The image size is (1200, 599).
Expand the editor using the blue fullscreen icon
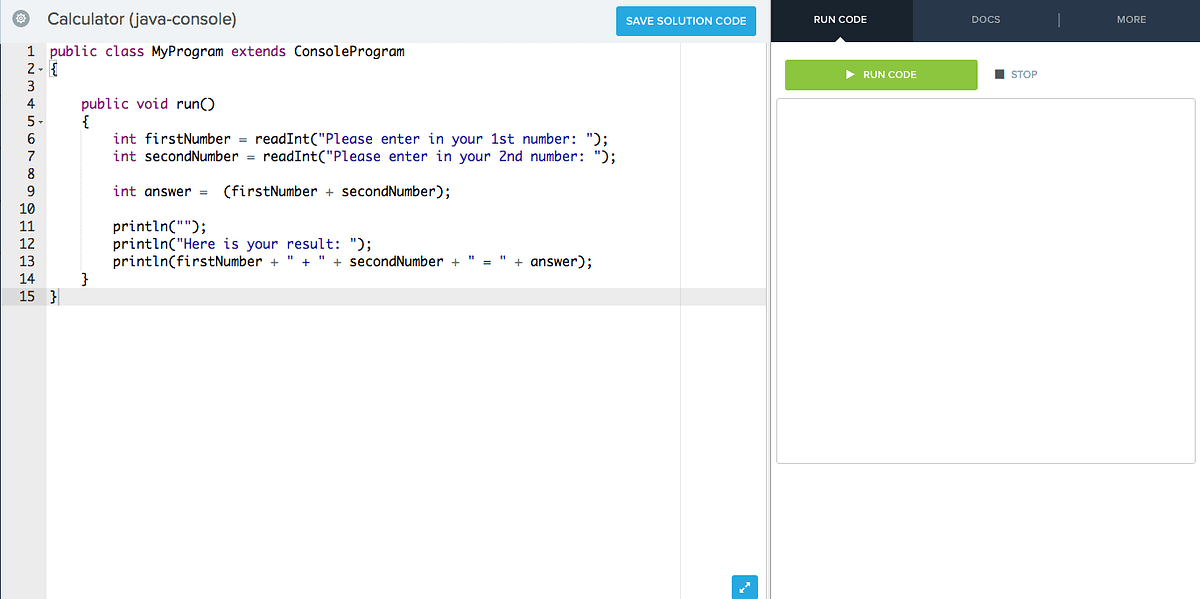pyautogui.click(x=744, y=587)
